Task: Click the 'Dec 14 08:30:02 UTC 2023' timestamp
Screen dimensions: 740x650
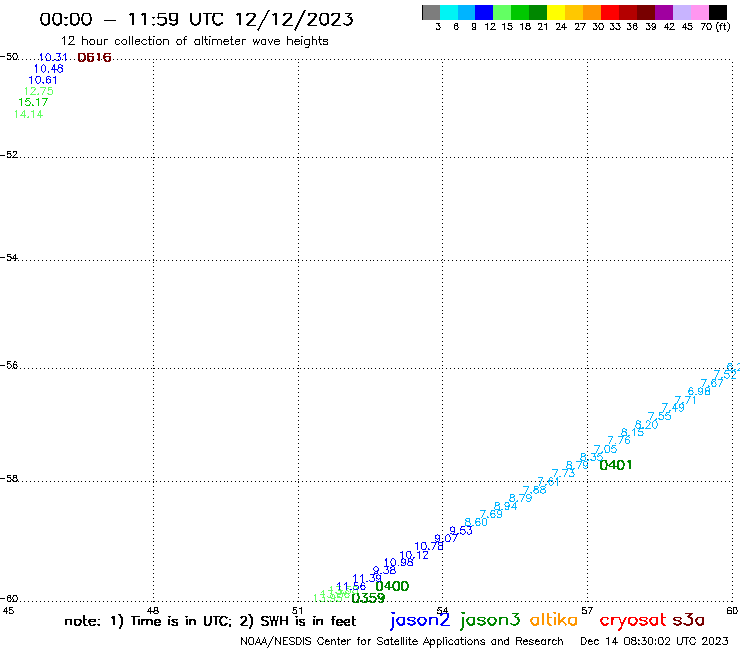Action: [654, 641]
